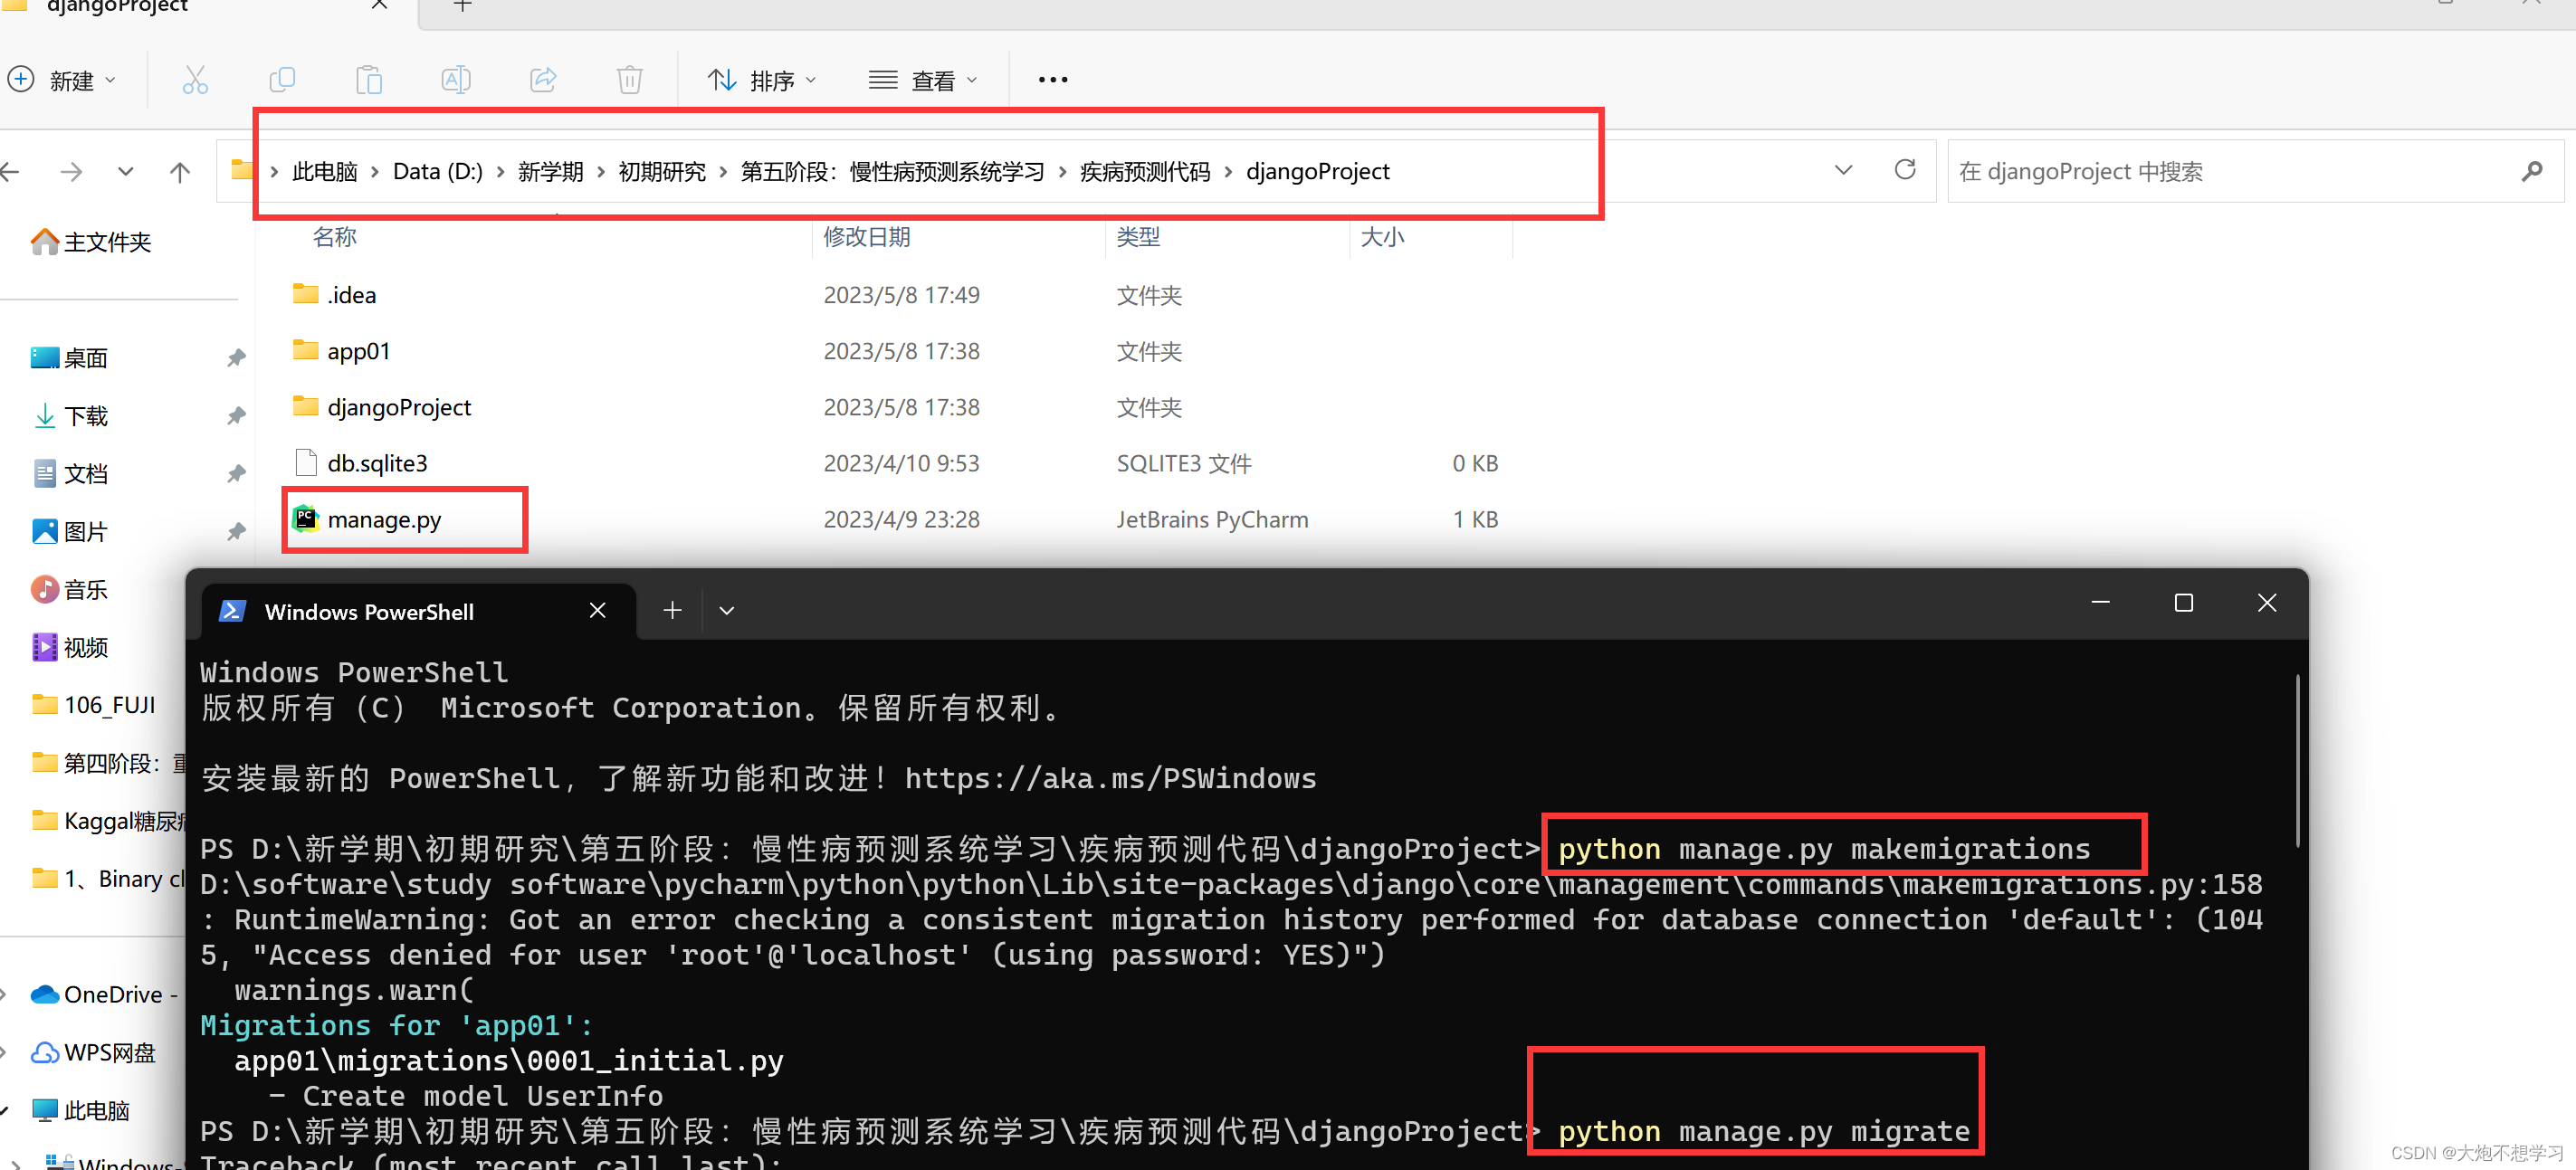Select the Windows PowerShell tab
The height and width of the screenshot is (1170, 2576).
point(417,611)
